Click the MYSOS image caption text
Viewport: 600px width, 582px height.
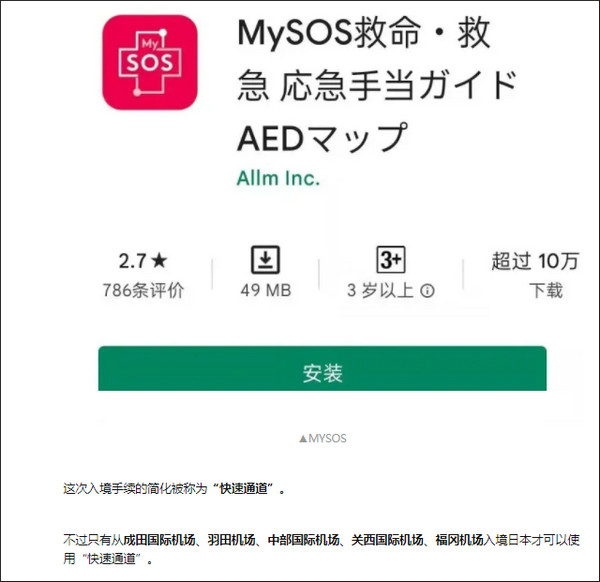(328, 439)
